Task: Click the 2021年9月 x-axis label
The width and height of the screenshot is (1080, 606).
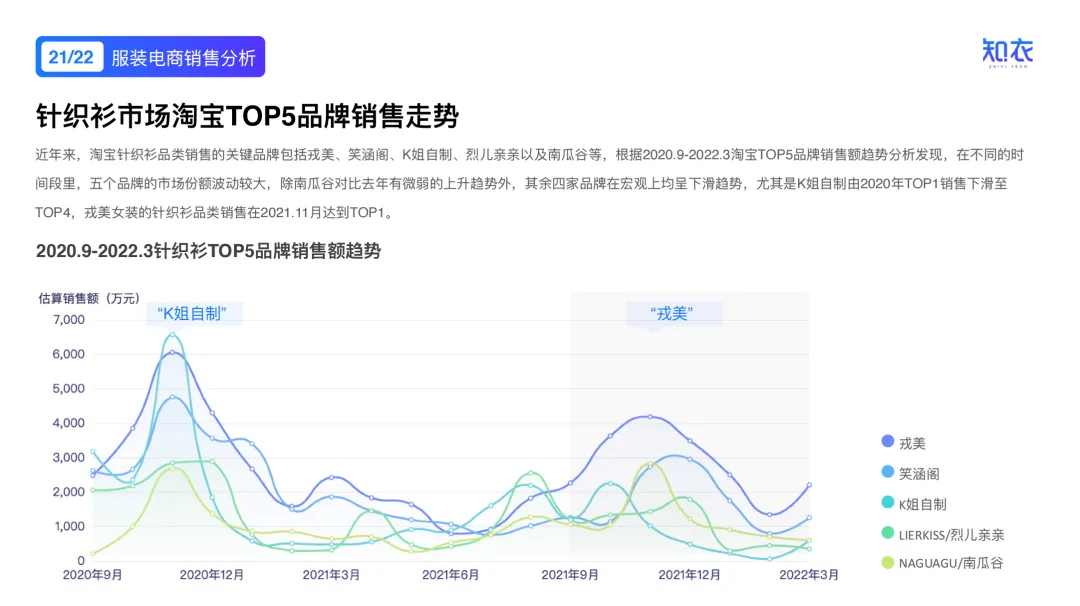Action: click(x=570, y=575)
